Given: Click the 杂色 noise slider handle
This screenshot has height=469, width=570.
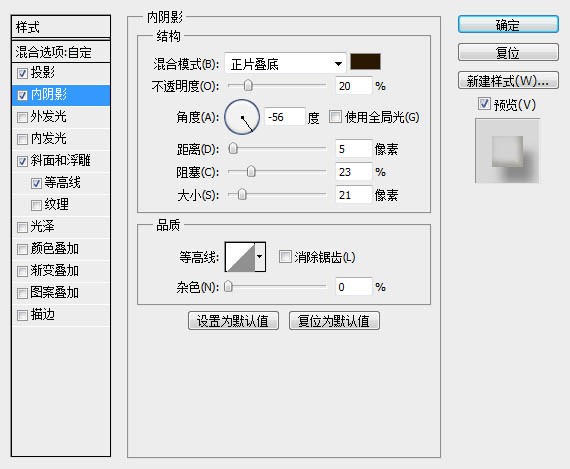Looking at the screenshot, I should pyautogui.click(x=228, y=286).
